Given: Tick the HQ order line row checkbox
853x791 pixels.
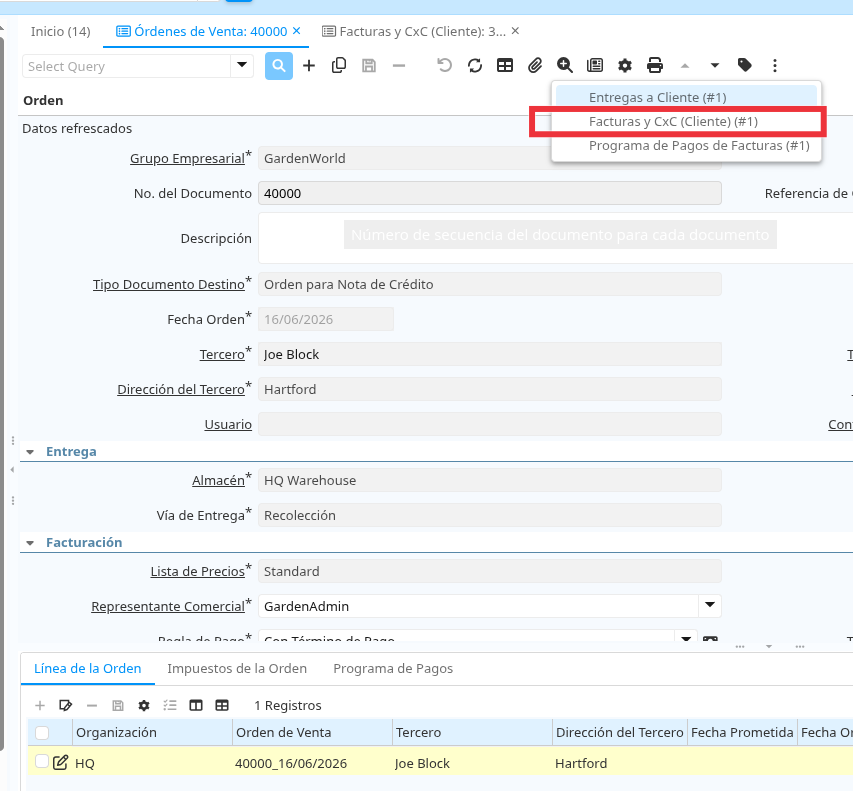Looking at the screenshot, I should [x=42, y=761].
